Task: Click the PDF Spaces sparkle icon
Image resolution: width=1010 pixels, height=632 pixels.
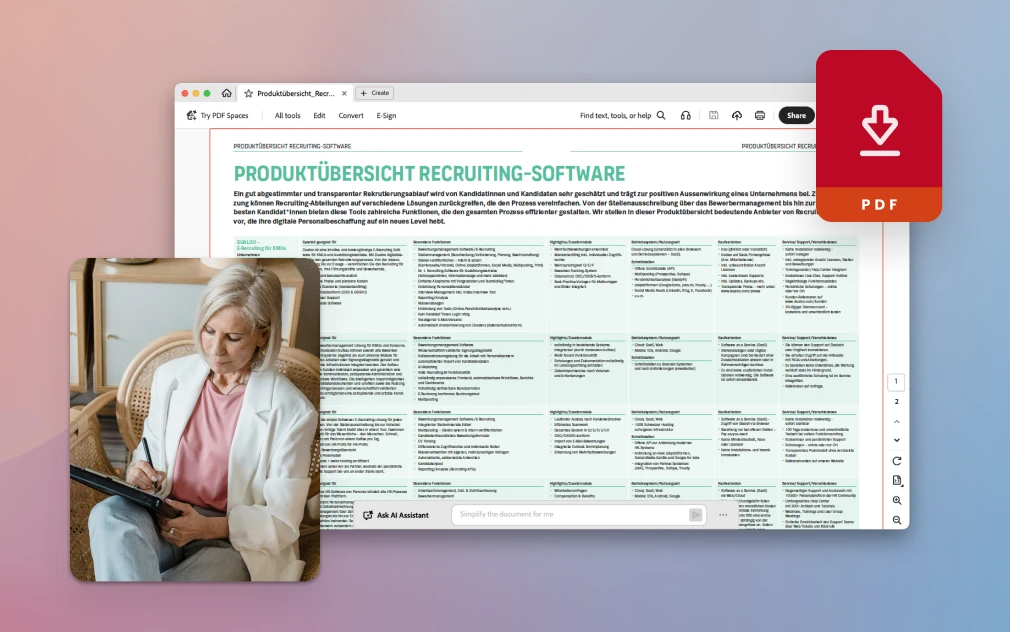Action: click(x=191, y=115)
